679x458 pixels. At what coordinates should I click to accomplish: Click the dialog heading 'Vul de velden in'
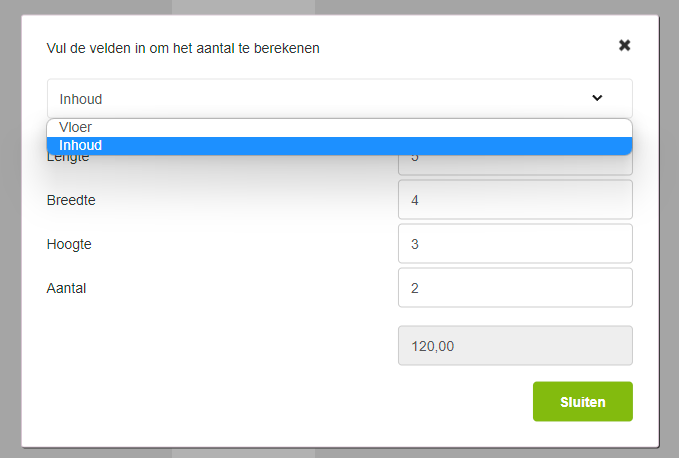tap(183, 47)
